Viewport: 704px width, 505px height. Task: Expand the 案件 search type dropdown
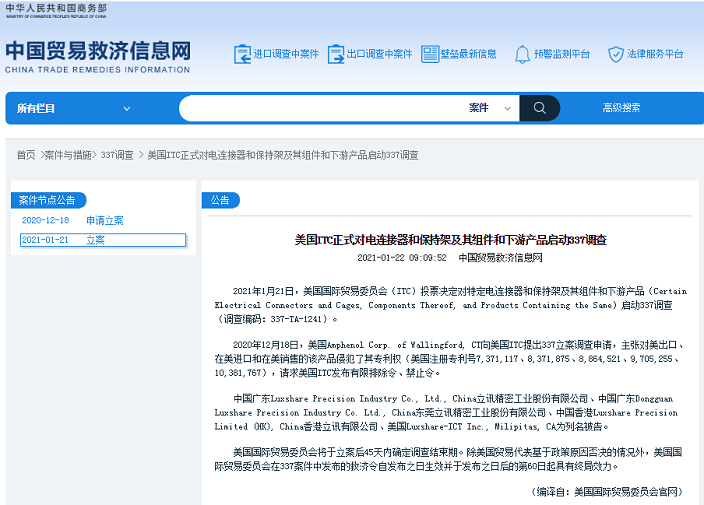[490, 108]
